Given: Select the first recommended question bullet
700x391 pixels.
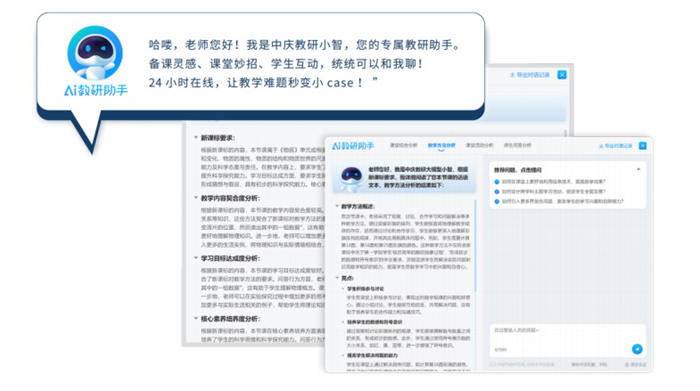Looking at the screenshot, I should [x=497, y=182].
